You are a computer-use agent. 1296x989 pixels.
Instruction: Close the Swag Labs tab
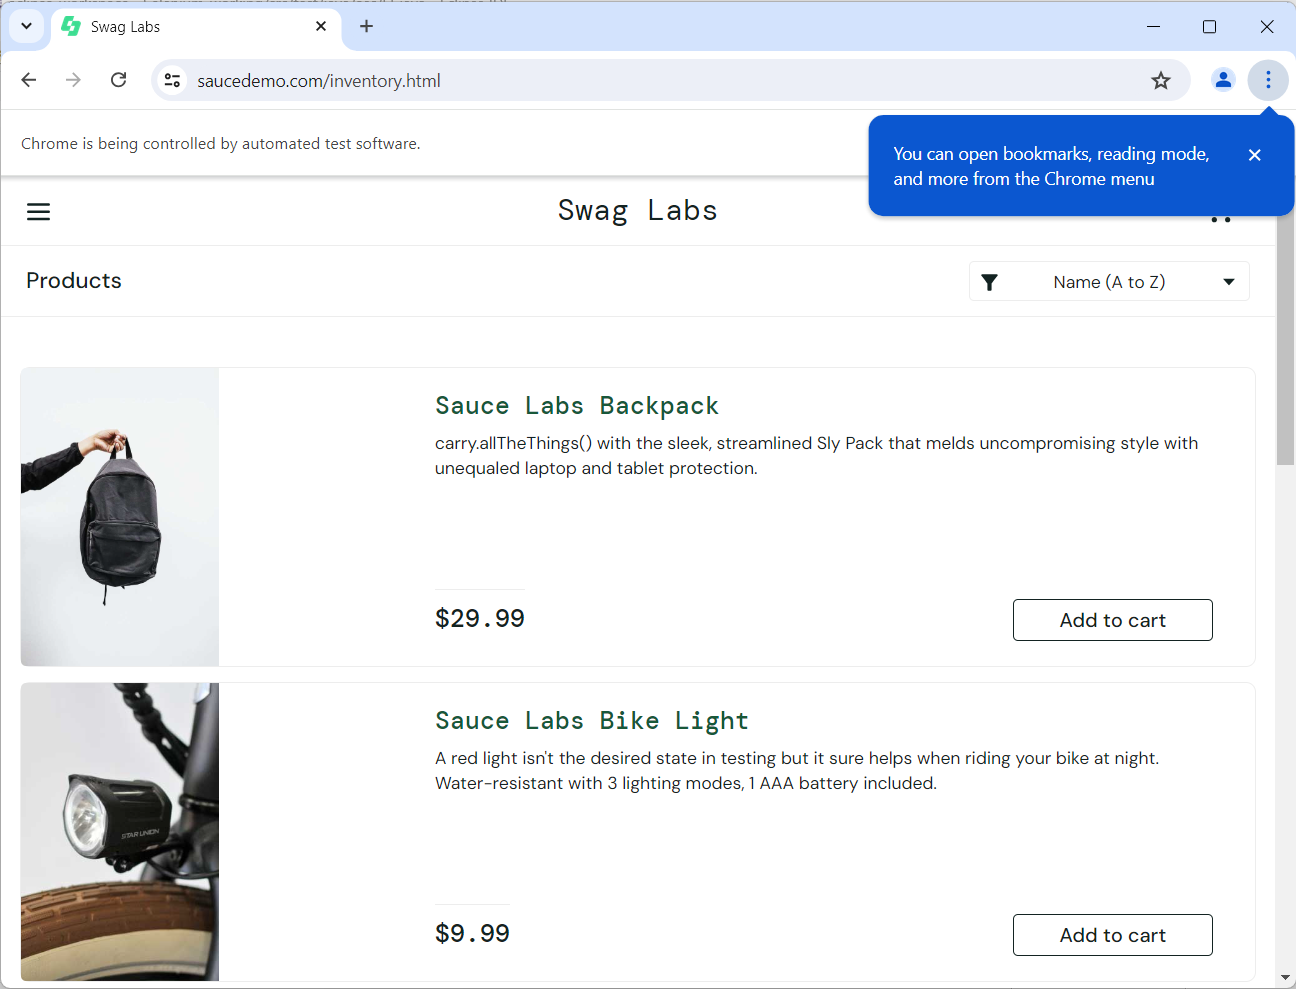pyautogui.click(x=321, y=27)
